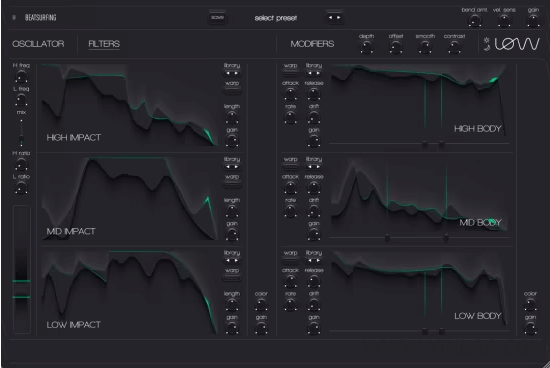The width and height of the screenshot is (550, 368).
Task: Toggle the sun/moon theme switch
Action: pos(487,44)
